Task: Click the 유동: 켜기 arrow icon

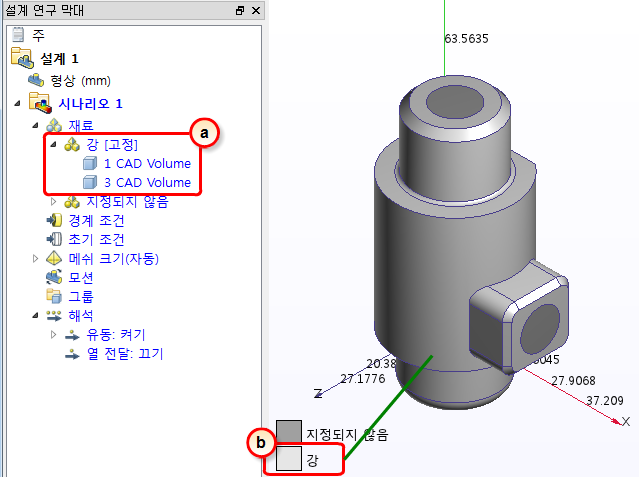Action: (72, 335)
